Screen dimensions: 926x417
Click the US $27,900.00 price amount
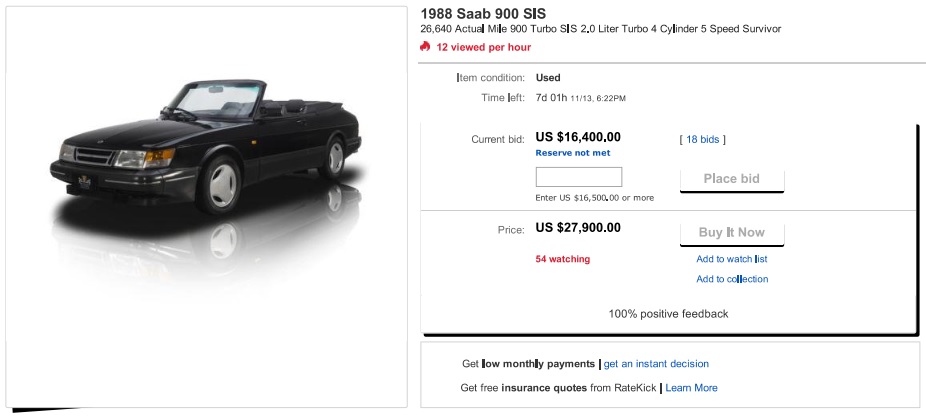click(x=578, y=228)
